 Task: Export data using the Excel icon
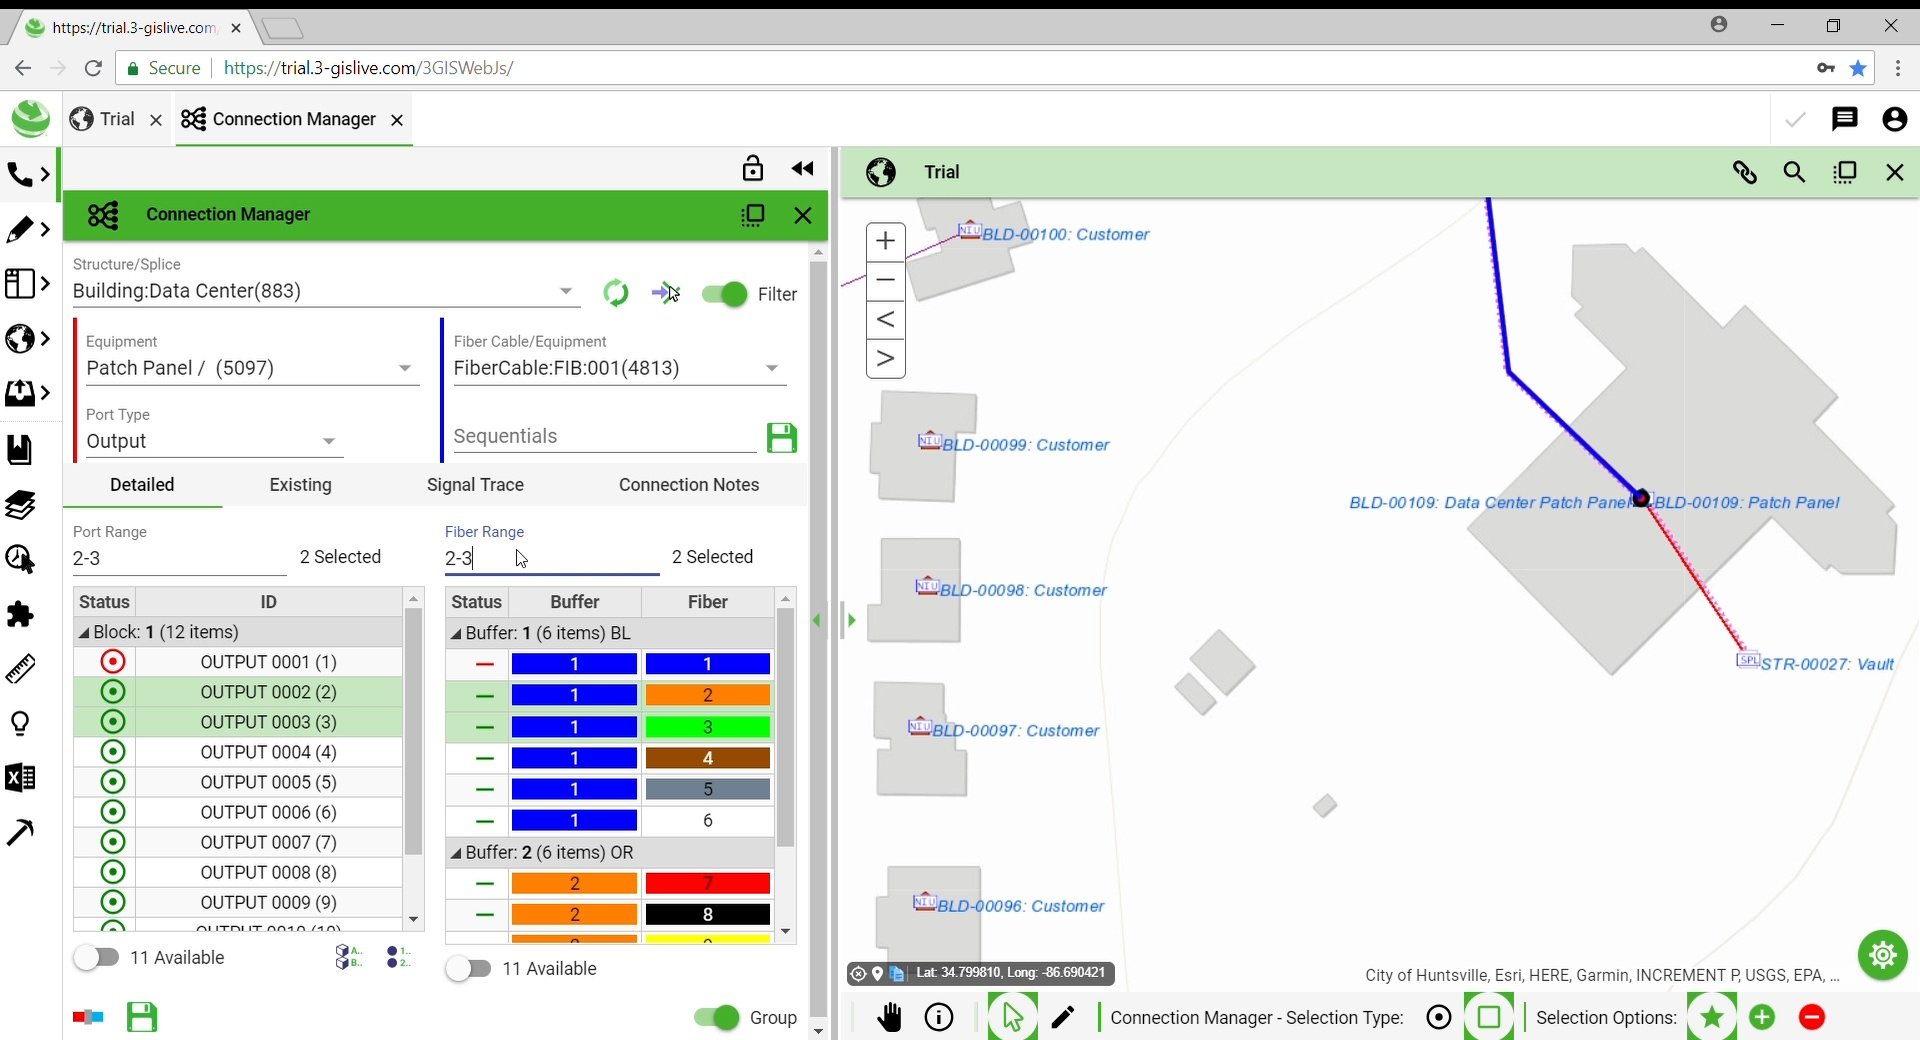[x=22, y=778]
